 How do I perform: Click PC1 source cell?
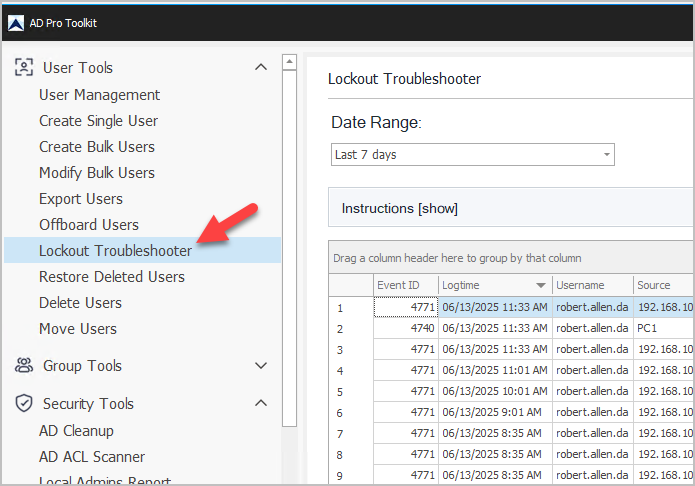pos(664,328)
